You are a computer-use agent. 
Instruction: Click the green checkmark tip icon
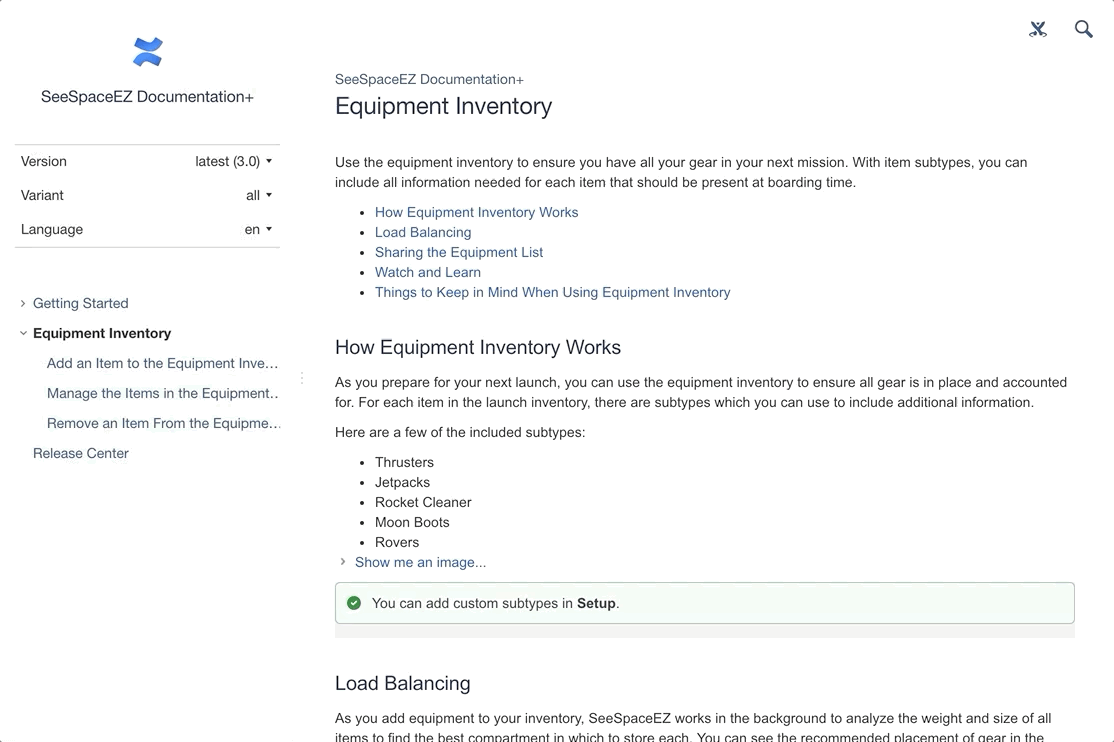[354, 603]
